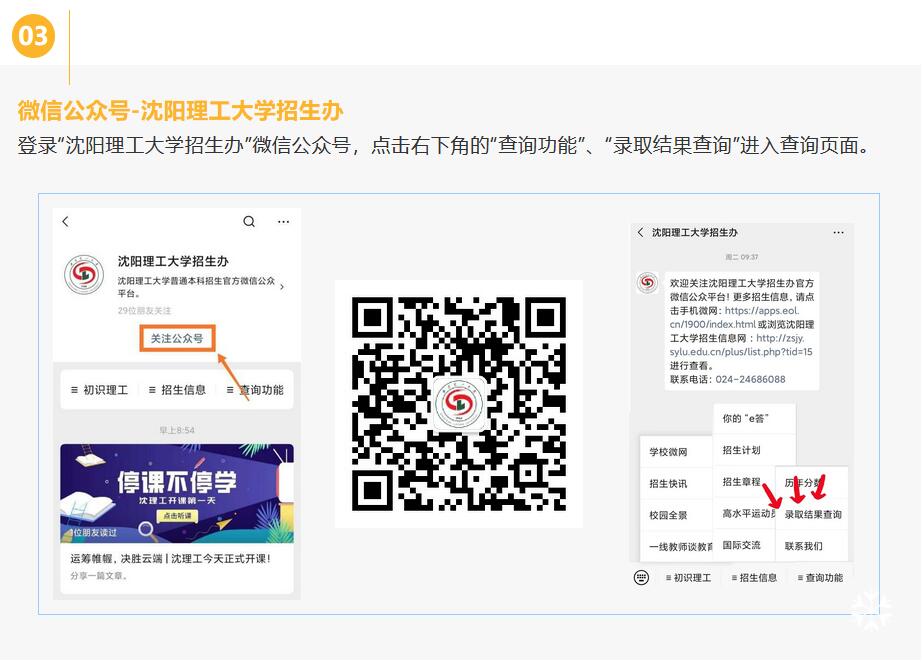The image size is (922, 662).
Task: Choose 招生章程 from the popup menu
Action: [744, 482]
